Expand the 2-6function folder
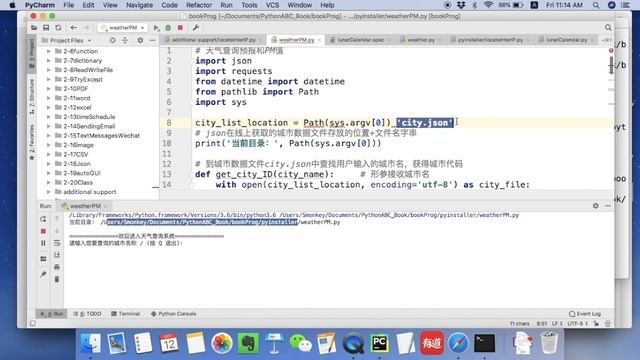The image size is (640, 360). (x=49, y=51)
